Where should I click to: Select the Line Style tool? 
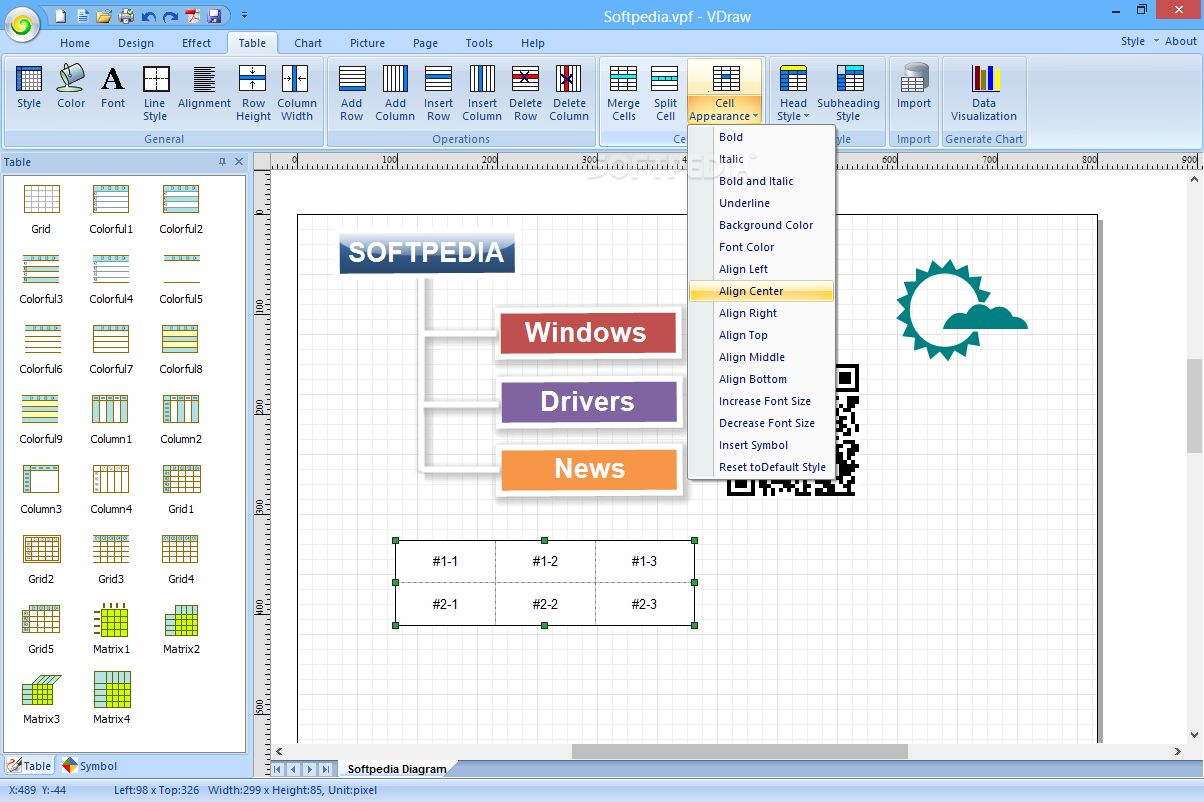155,94
